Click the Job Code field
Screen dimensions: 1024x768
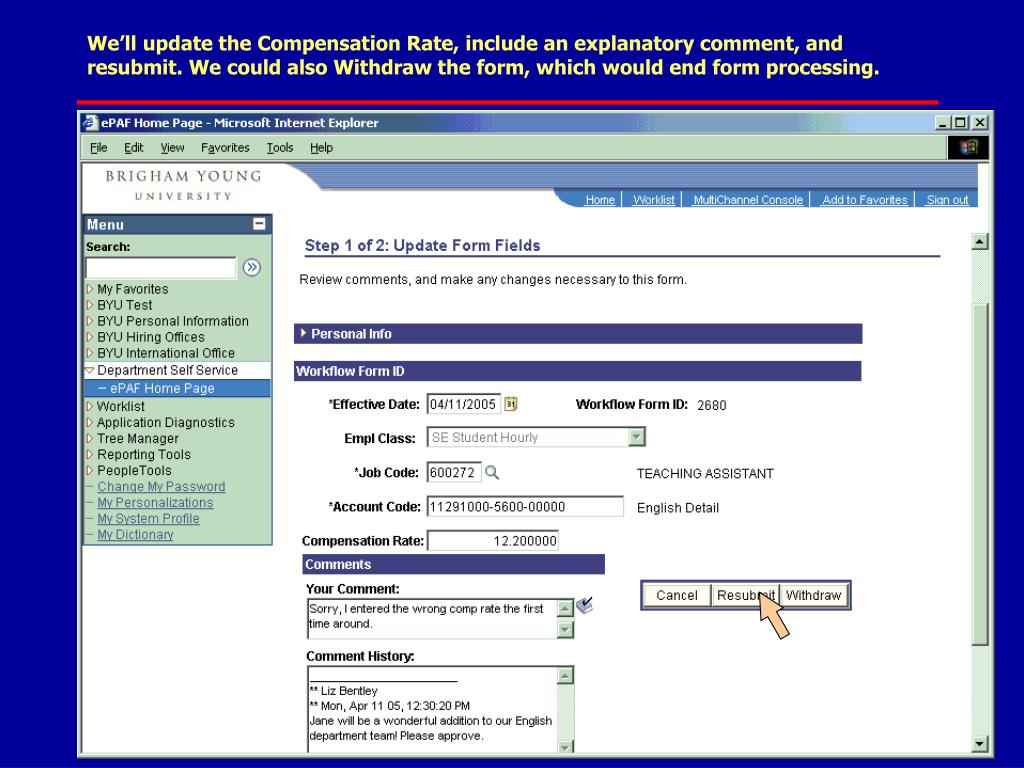coord(454,472)
